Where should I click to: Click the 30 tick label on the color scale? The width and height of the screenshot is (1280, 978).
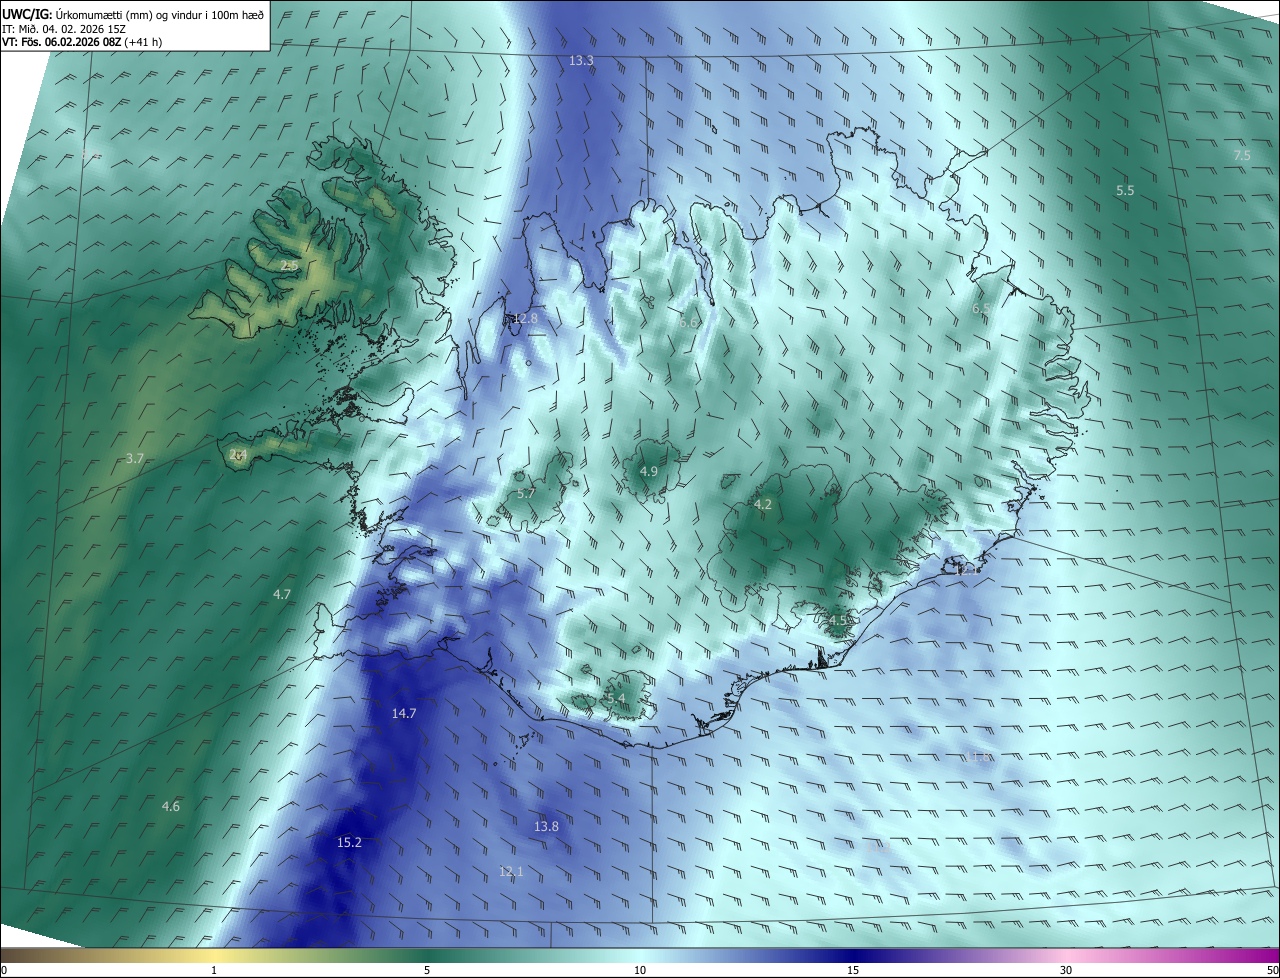1066,970
